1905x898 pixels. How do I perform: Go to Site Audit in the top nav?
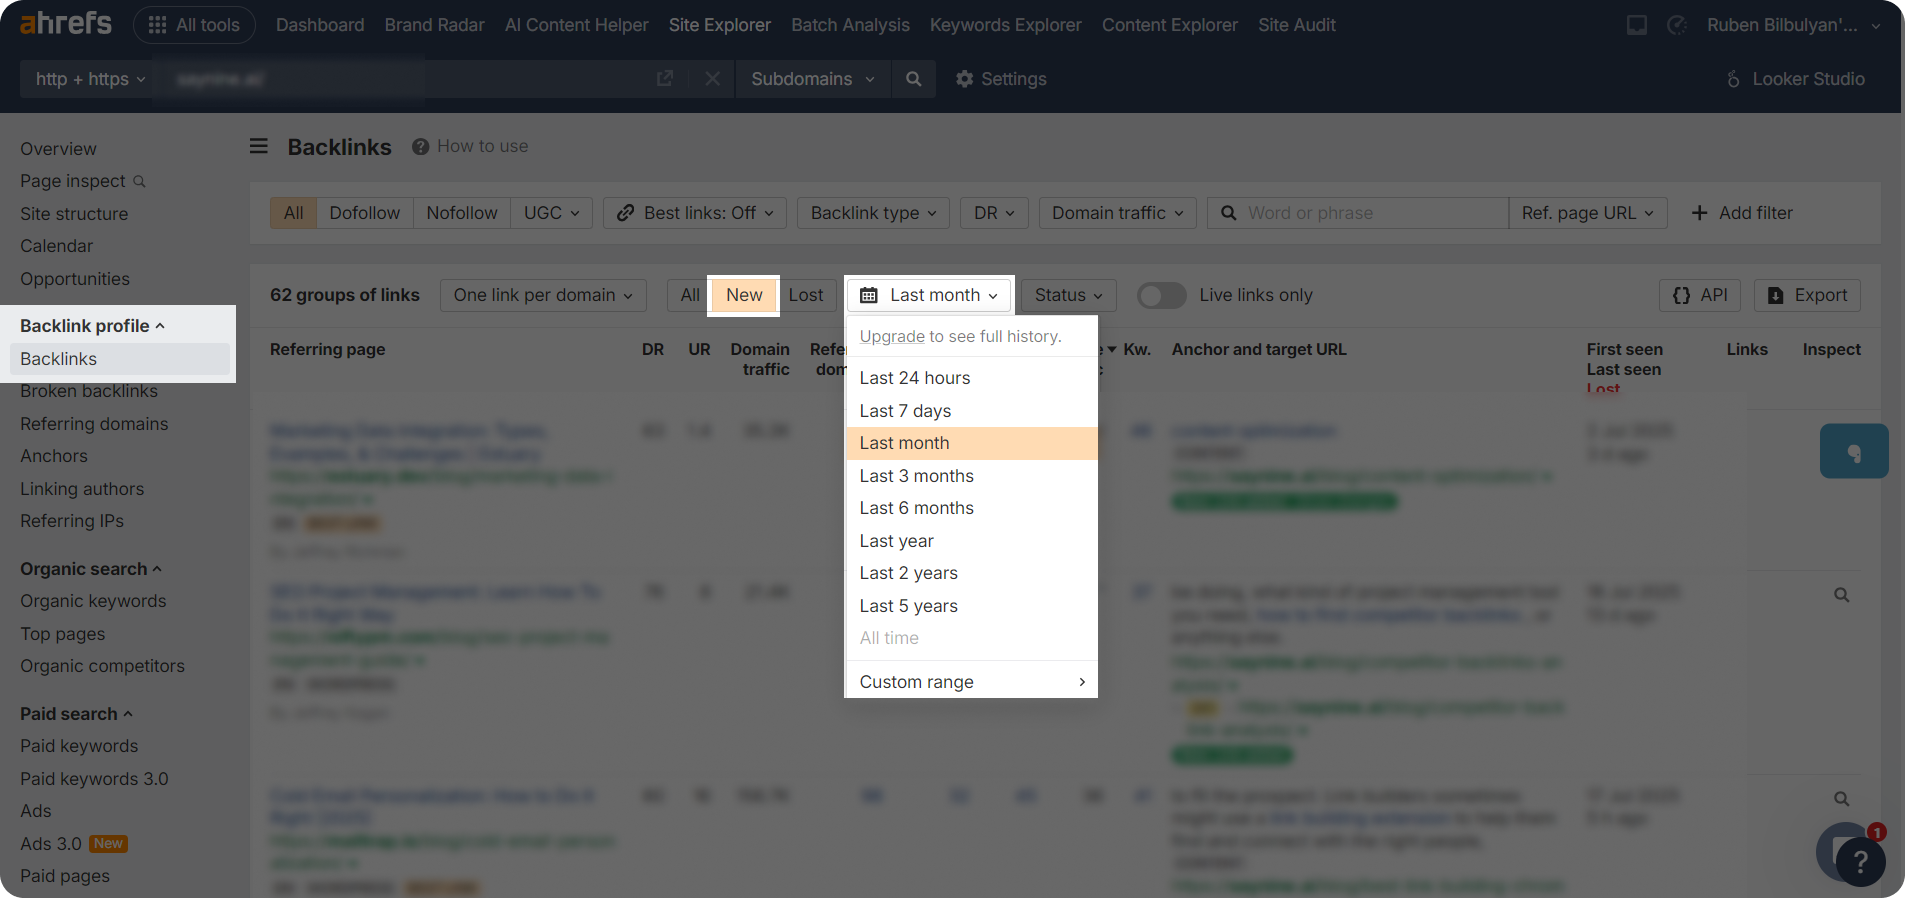1296,25
